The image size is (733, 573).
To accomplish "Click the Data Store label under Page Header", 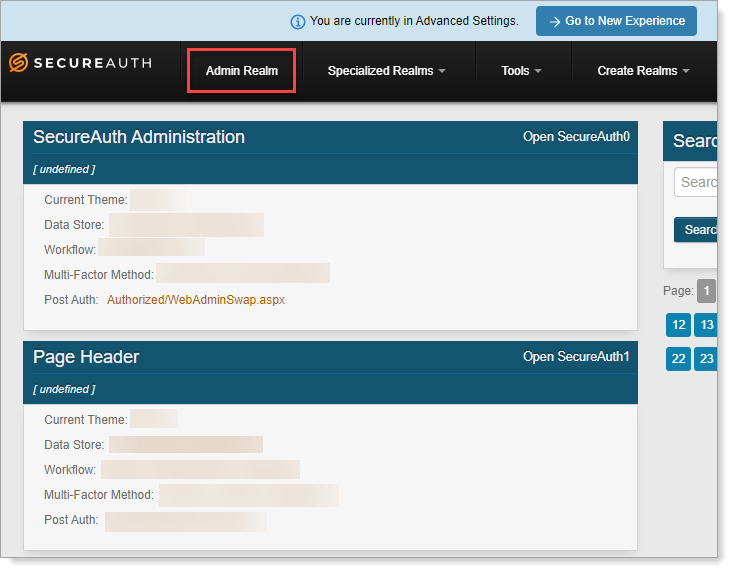I will tap(74, 444).
